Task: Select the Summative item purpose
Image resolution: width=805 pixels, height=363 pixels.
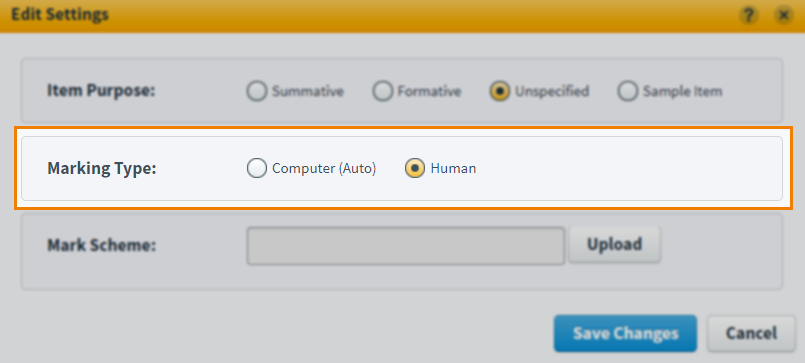Action: coord(257,91)
